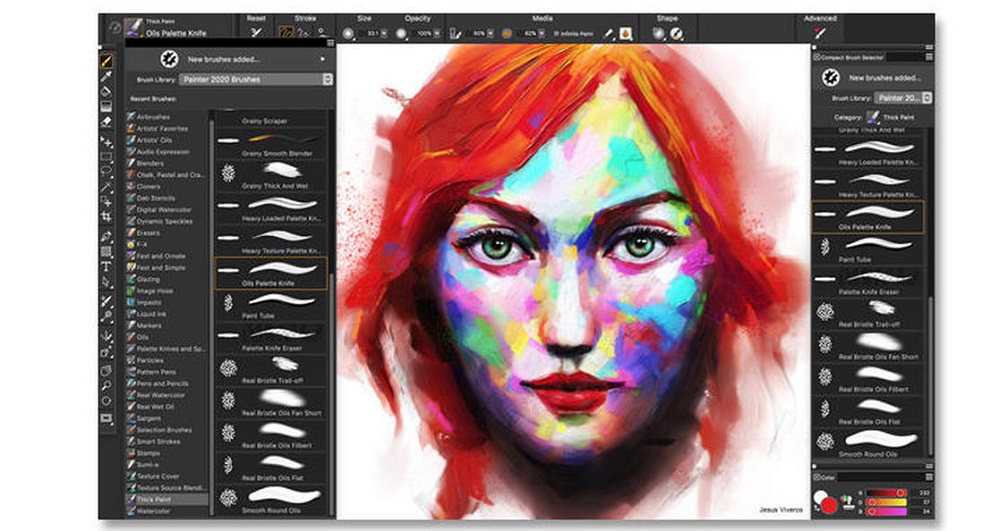The image size is (1000, 531).
Task: Open the Thick Paint category selector in the Compact Brush Selector
Action: point(891,117)
